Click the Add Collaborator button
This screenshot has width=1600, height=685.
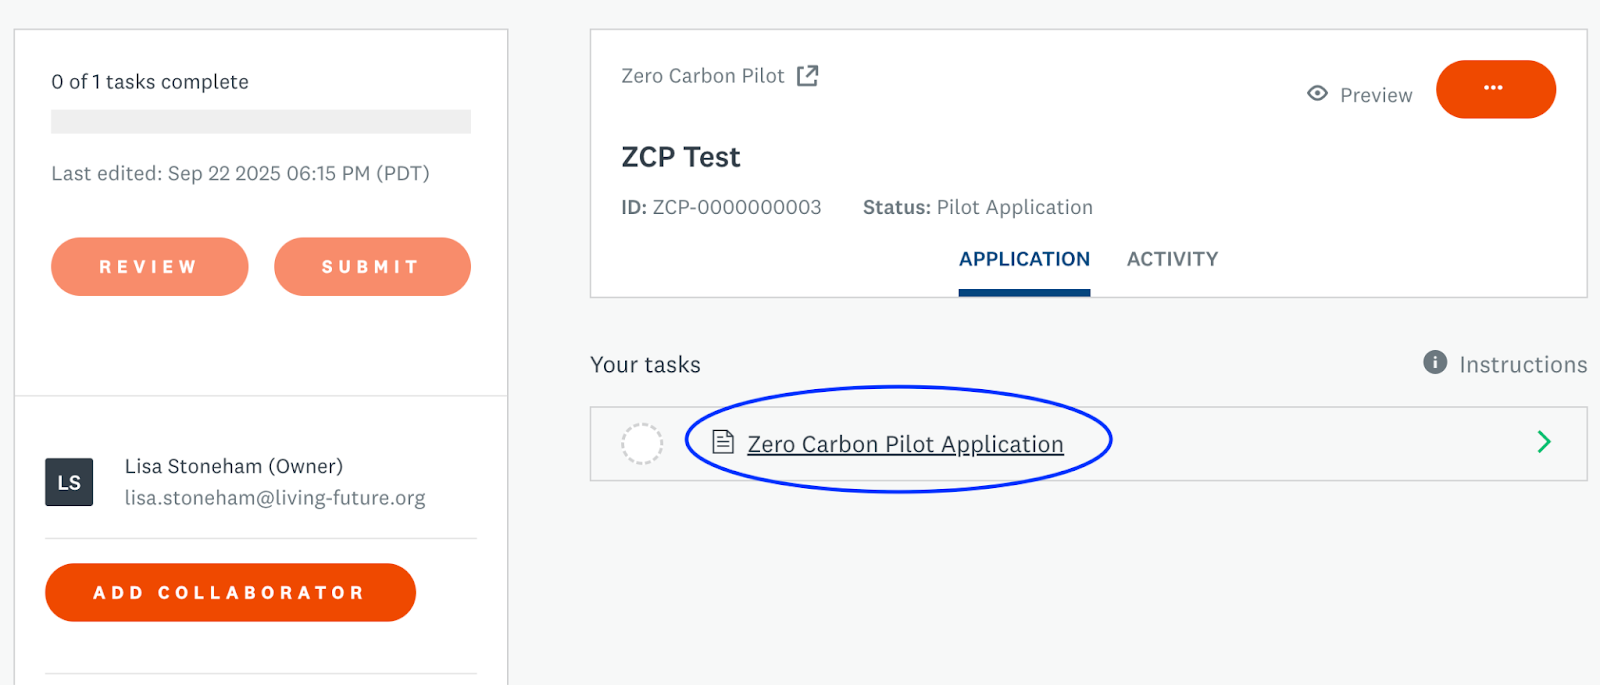[230, 592]
